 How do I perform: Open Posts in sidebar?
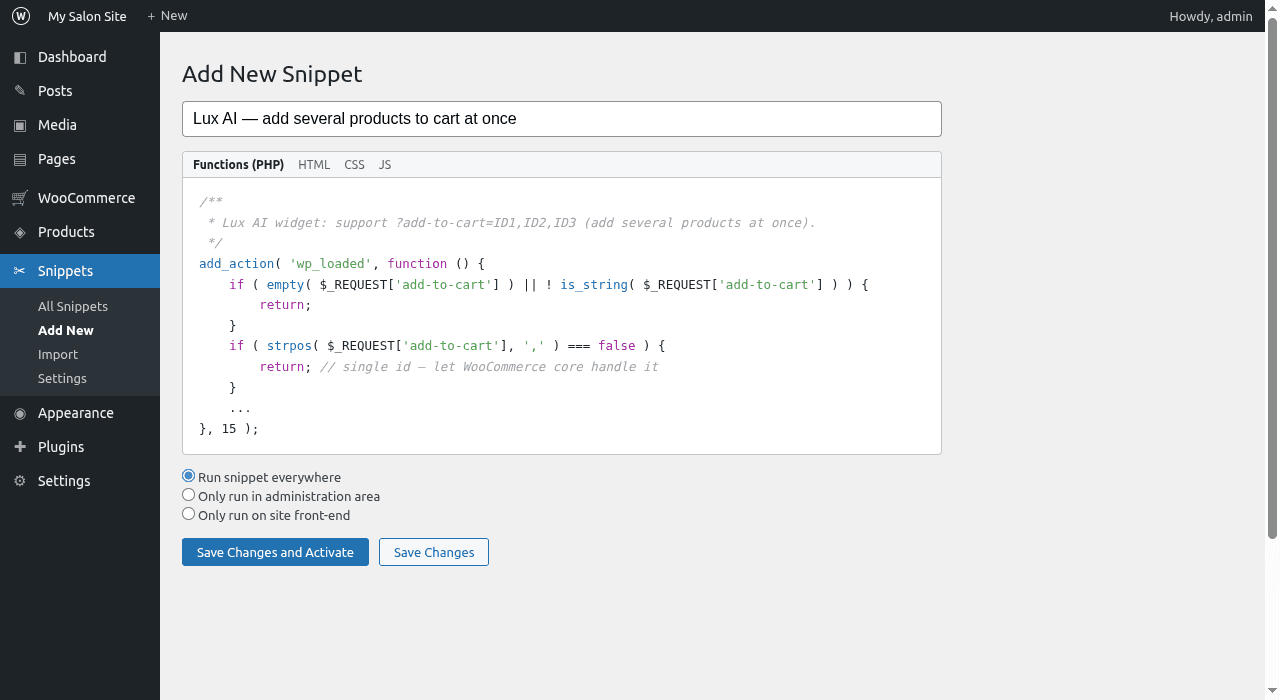[x=80, y=91]
